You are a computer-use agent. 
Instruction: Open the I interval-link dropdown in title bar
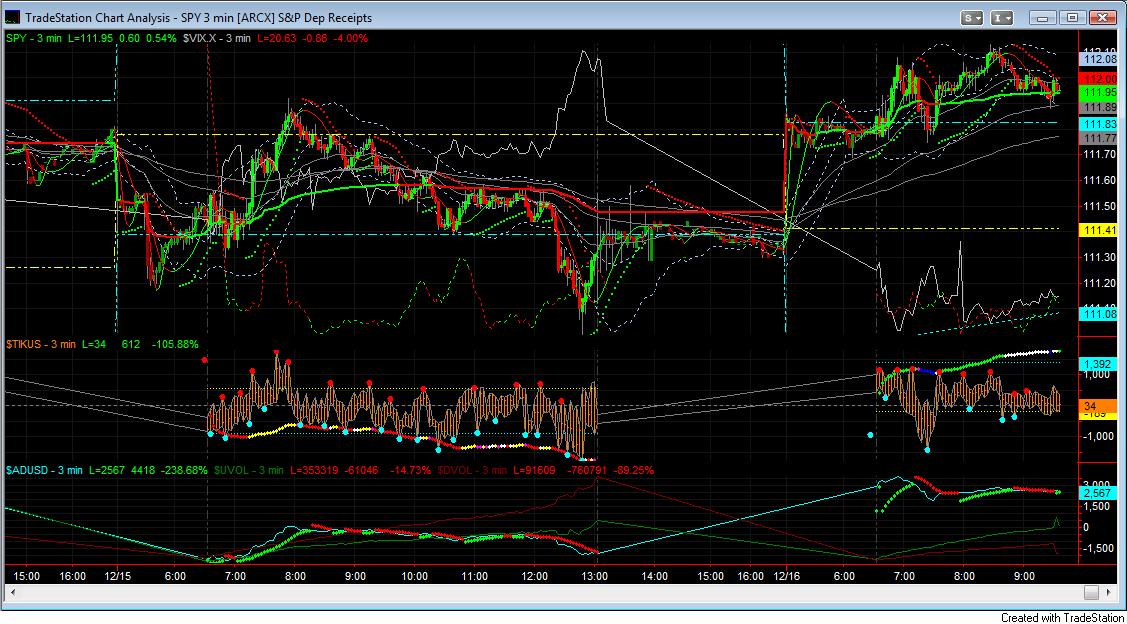[1003, 17]
